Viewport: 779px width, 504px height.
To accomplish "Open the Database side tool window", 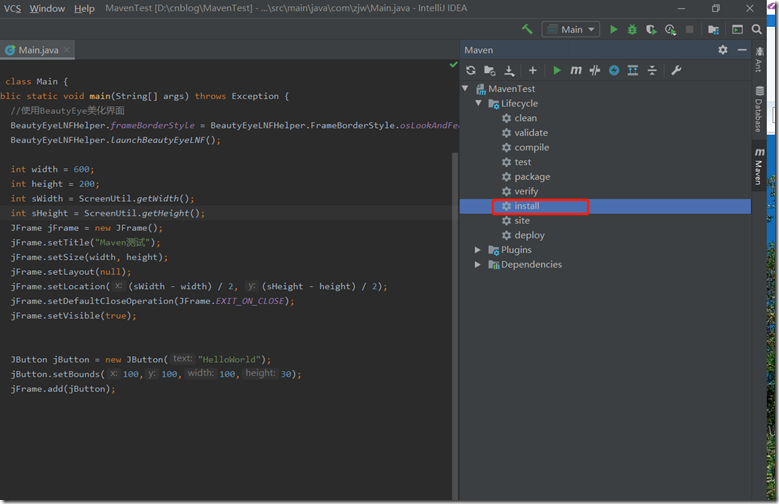I will click(759, 109).
